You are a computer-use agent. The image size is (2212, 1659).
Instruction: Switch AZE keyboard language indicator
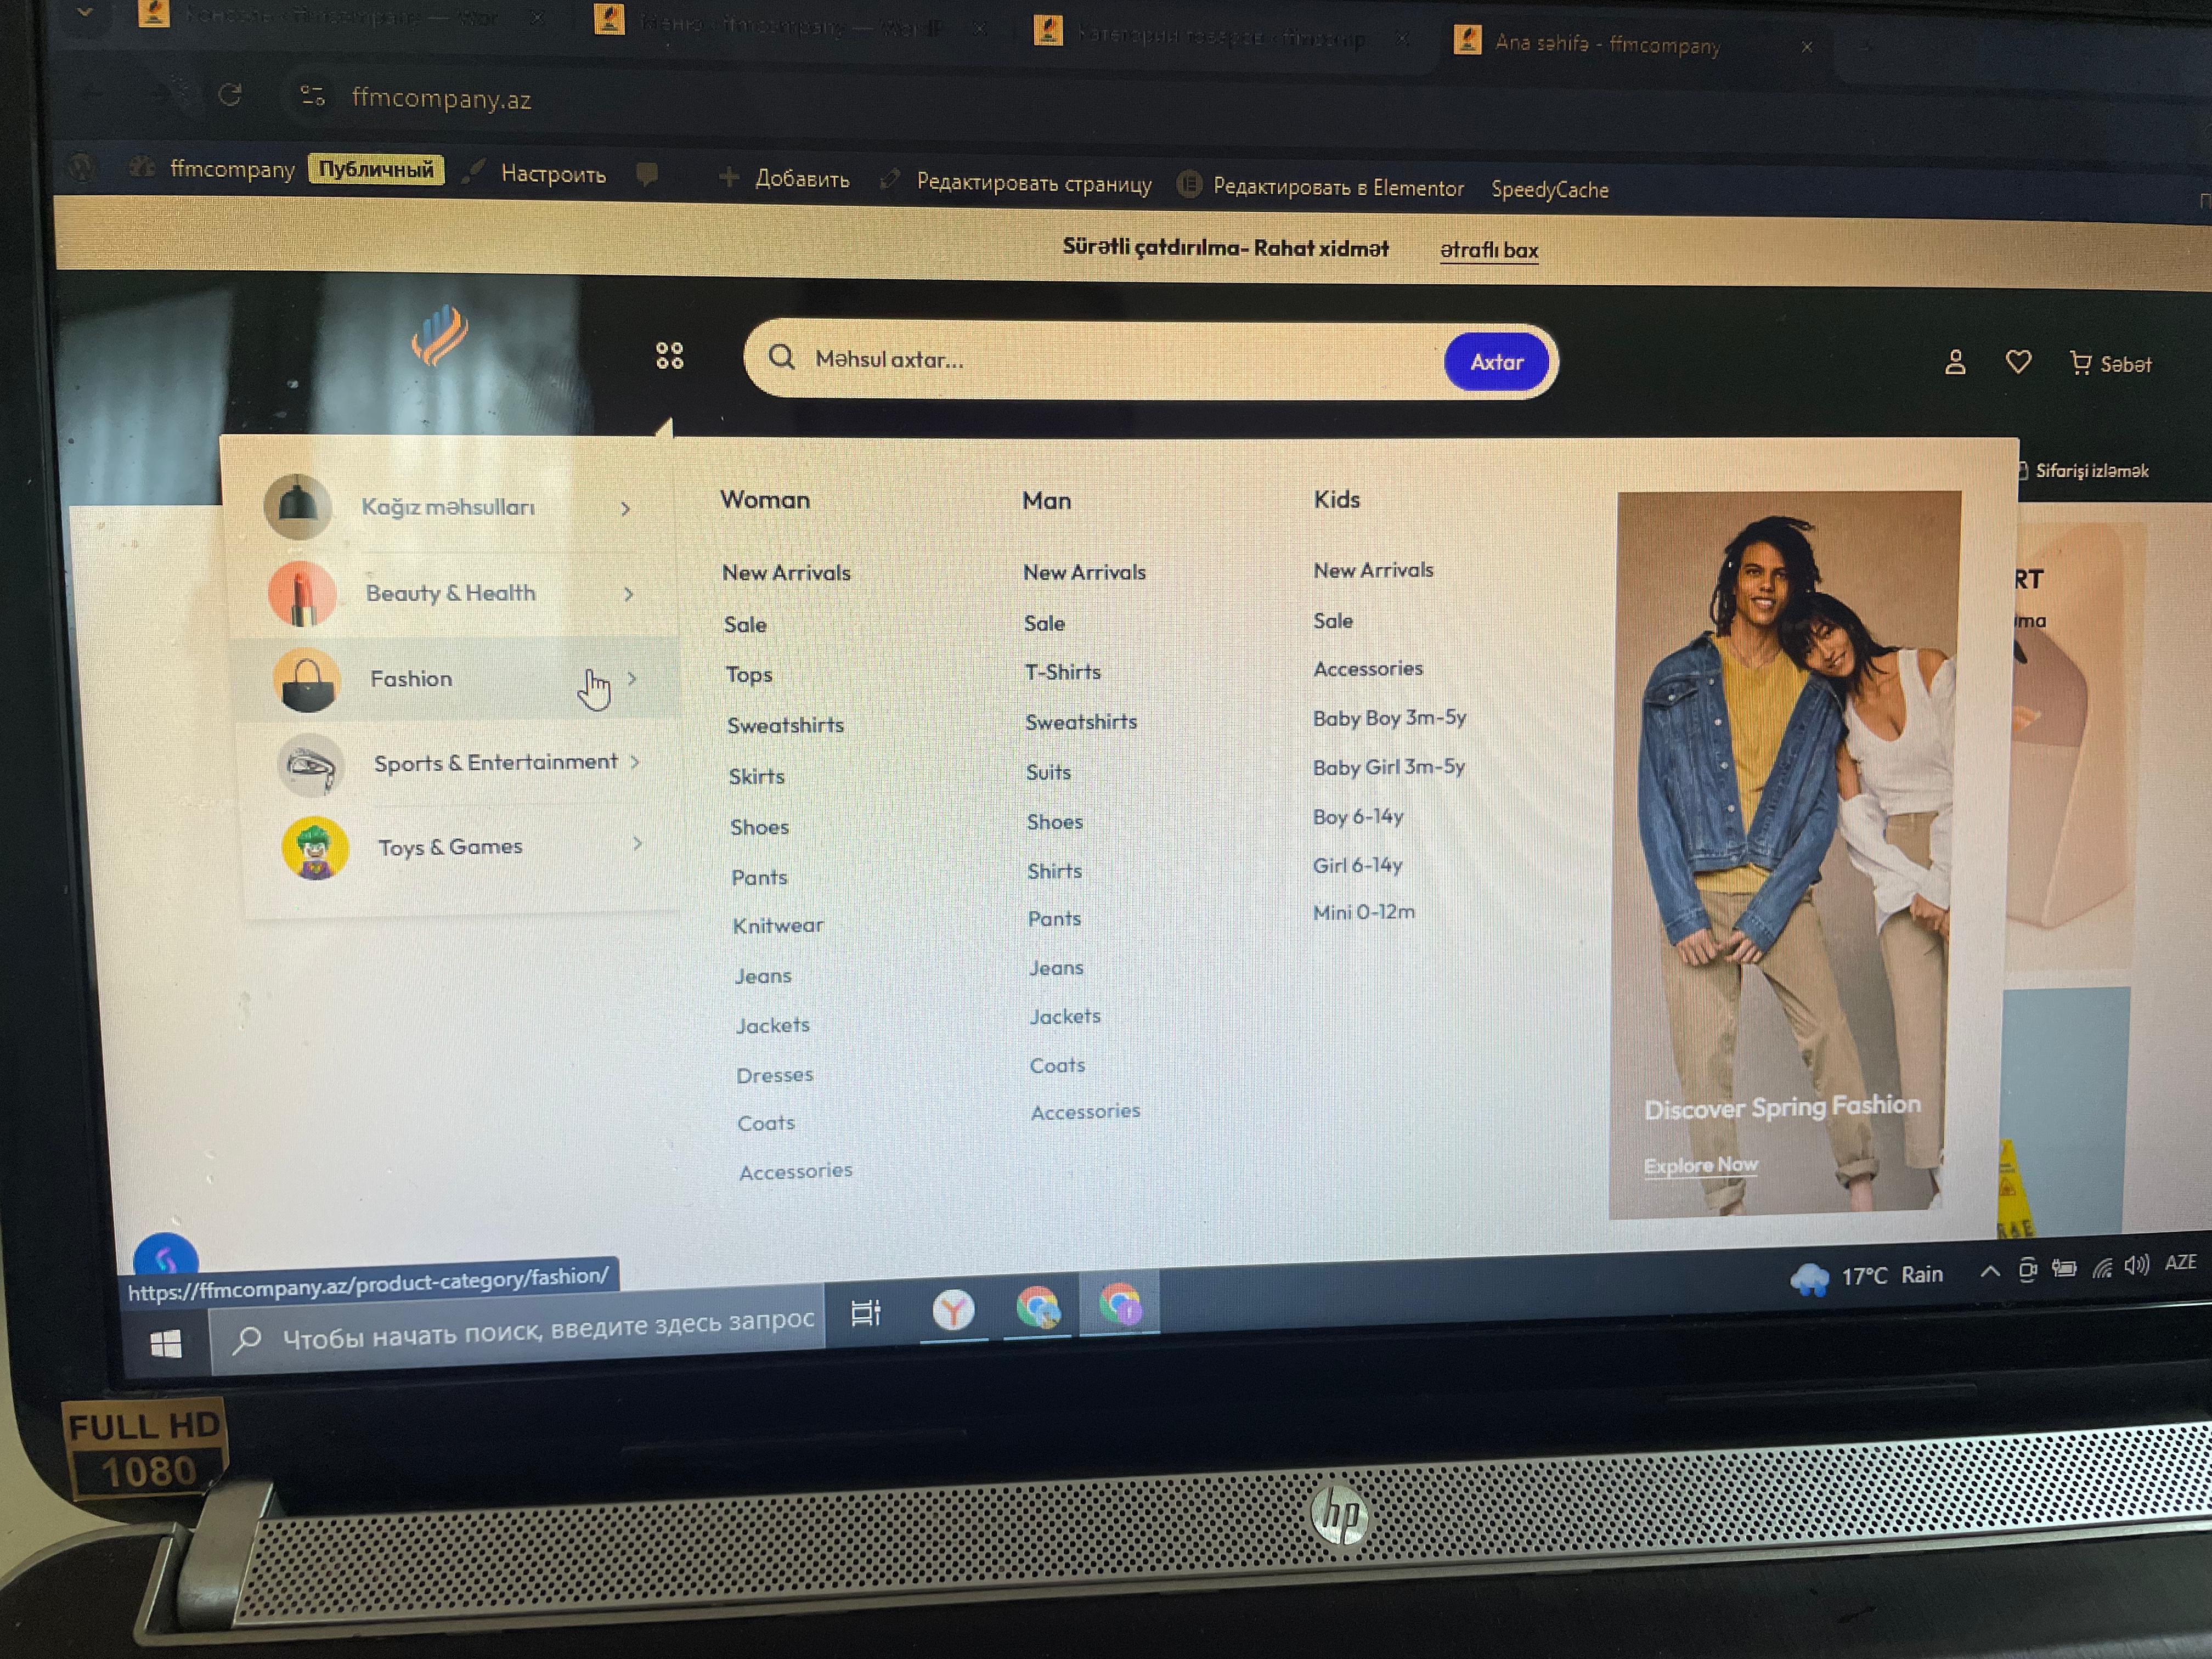2180,1263
